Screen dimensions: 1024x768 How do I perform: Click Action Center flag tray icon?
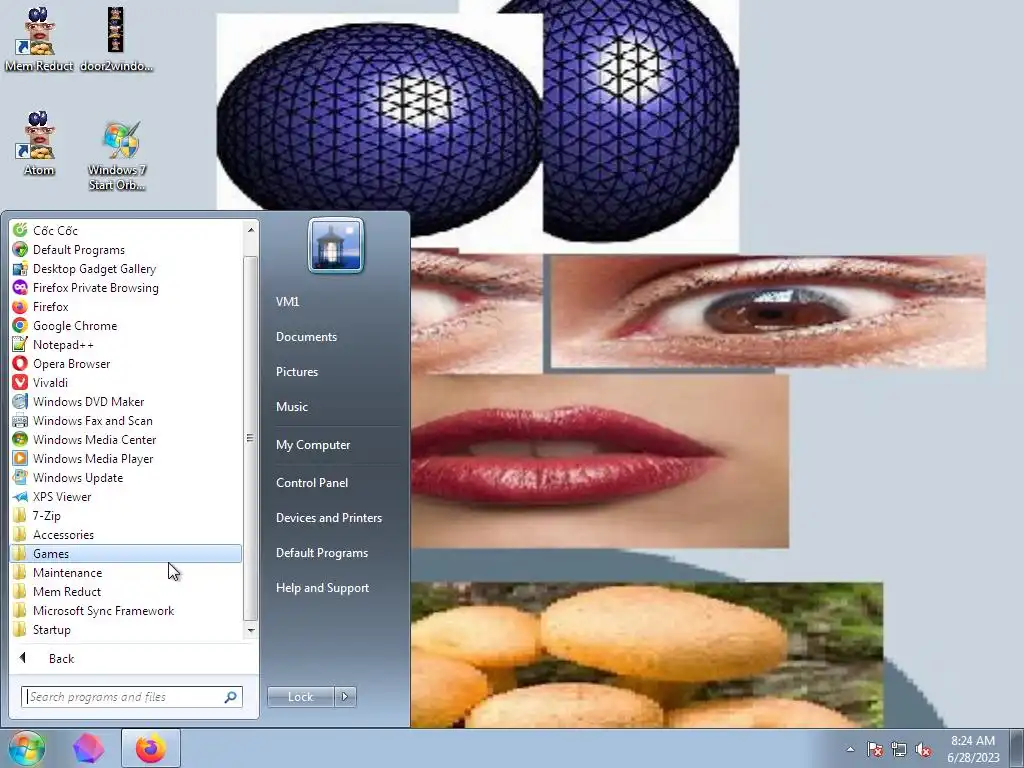tap(874, 749)
